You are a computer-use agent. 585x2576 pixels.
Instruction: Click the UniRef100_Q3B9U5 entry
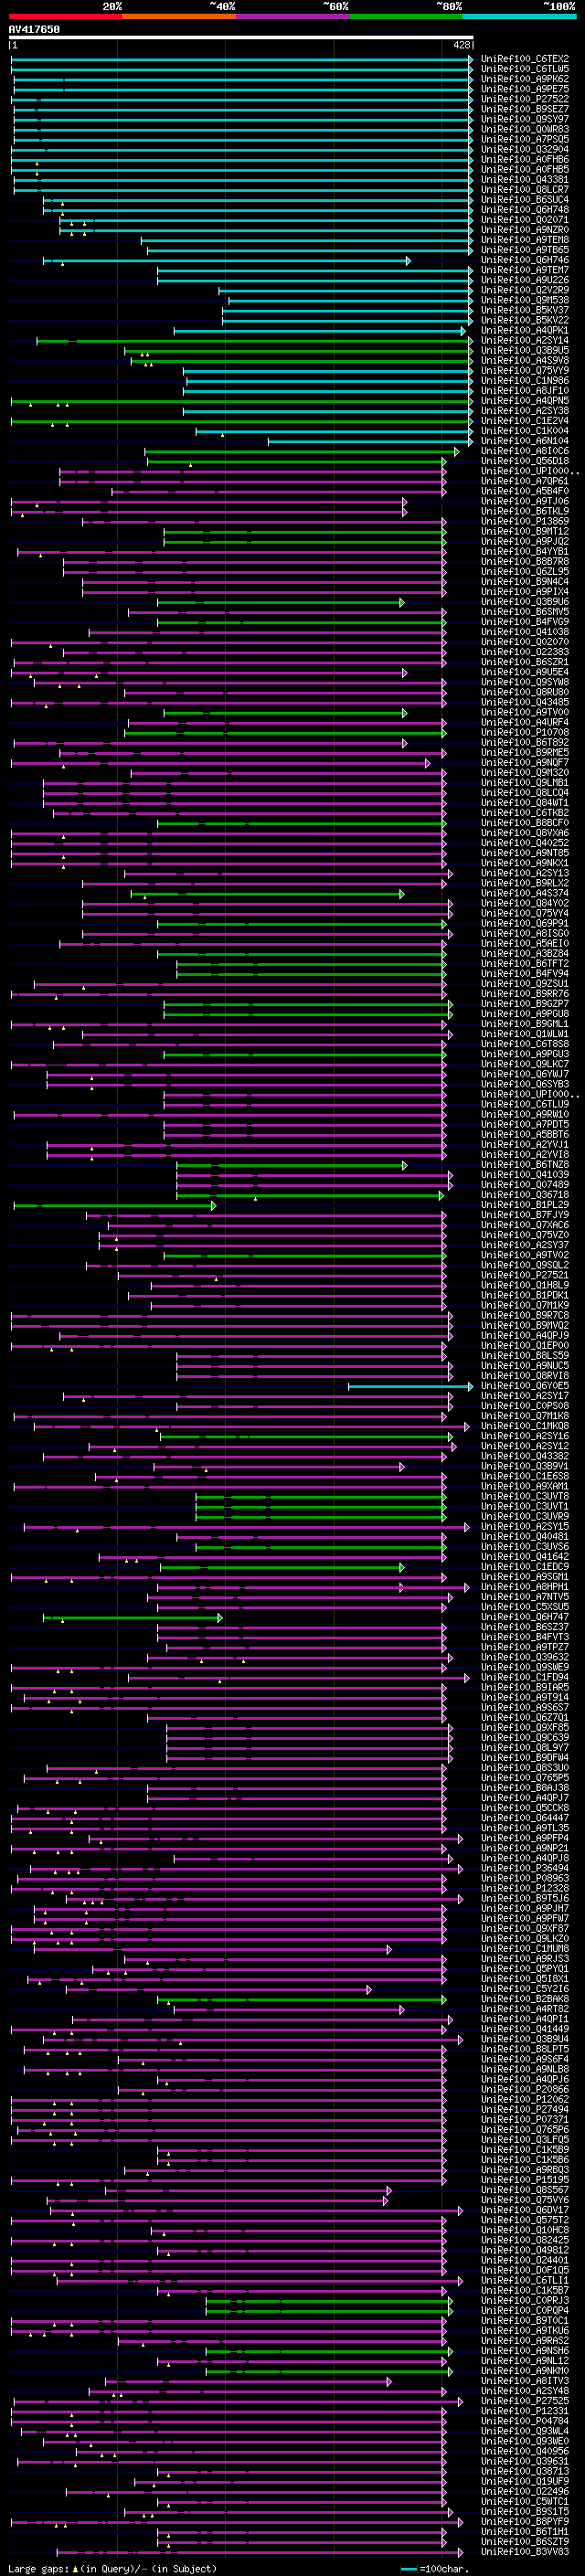(525, 351)
